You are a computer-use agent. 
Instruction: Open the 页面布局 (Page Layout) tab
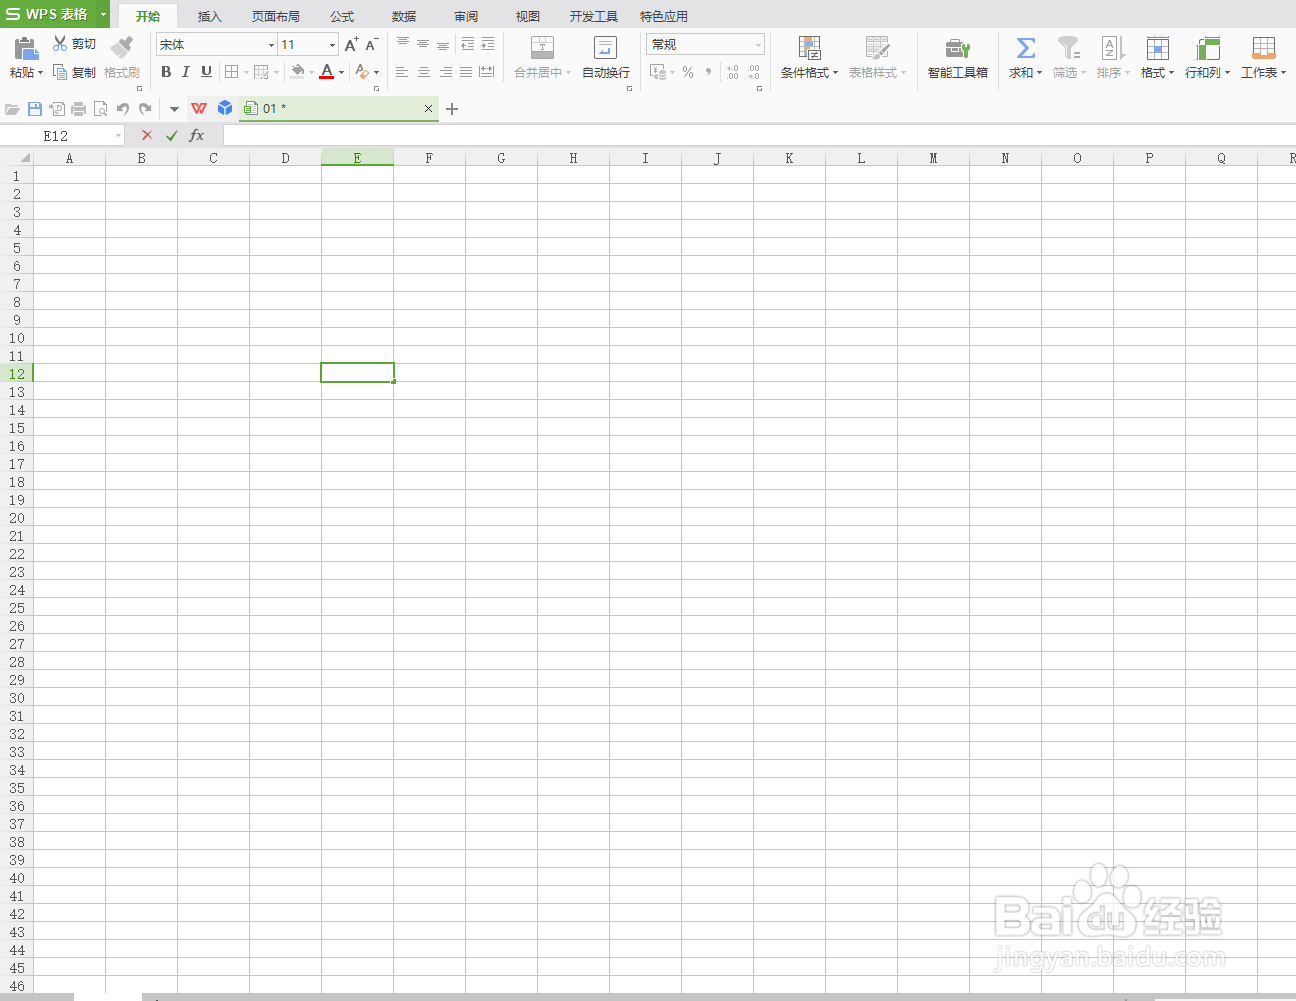276,16
